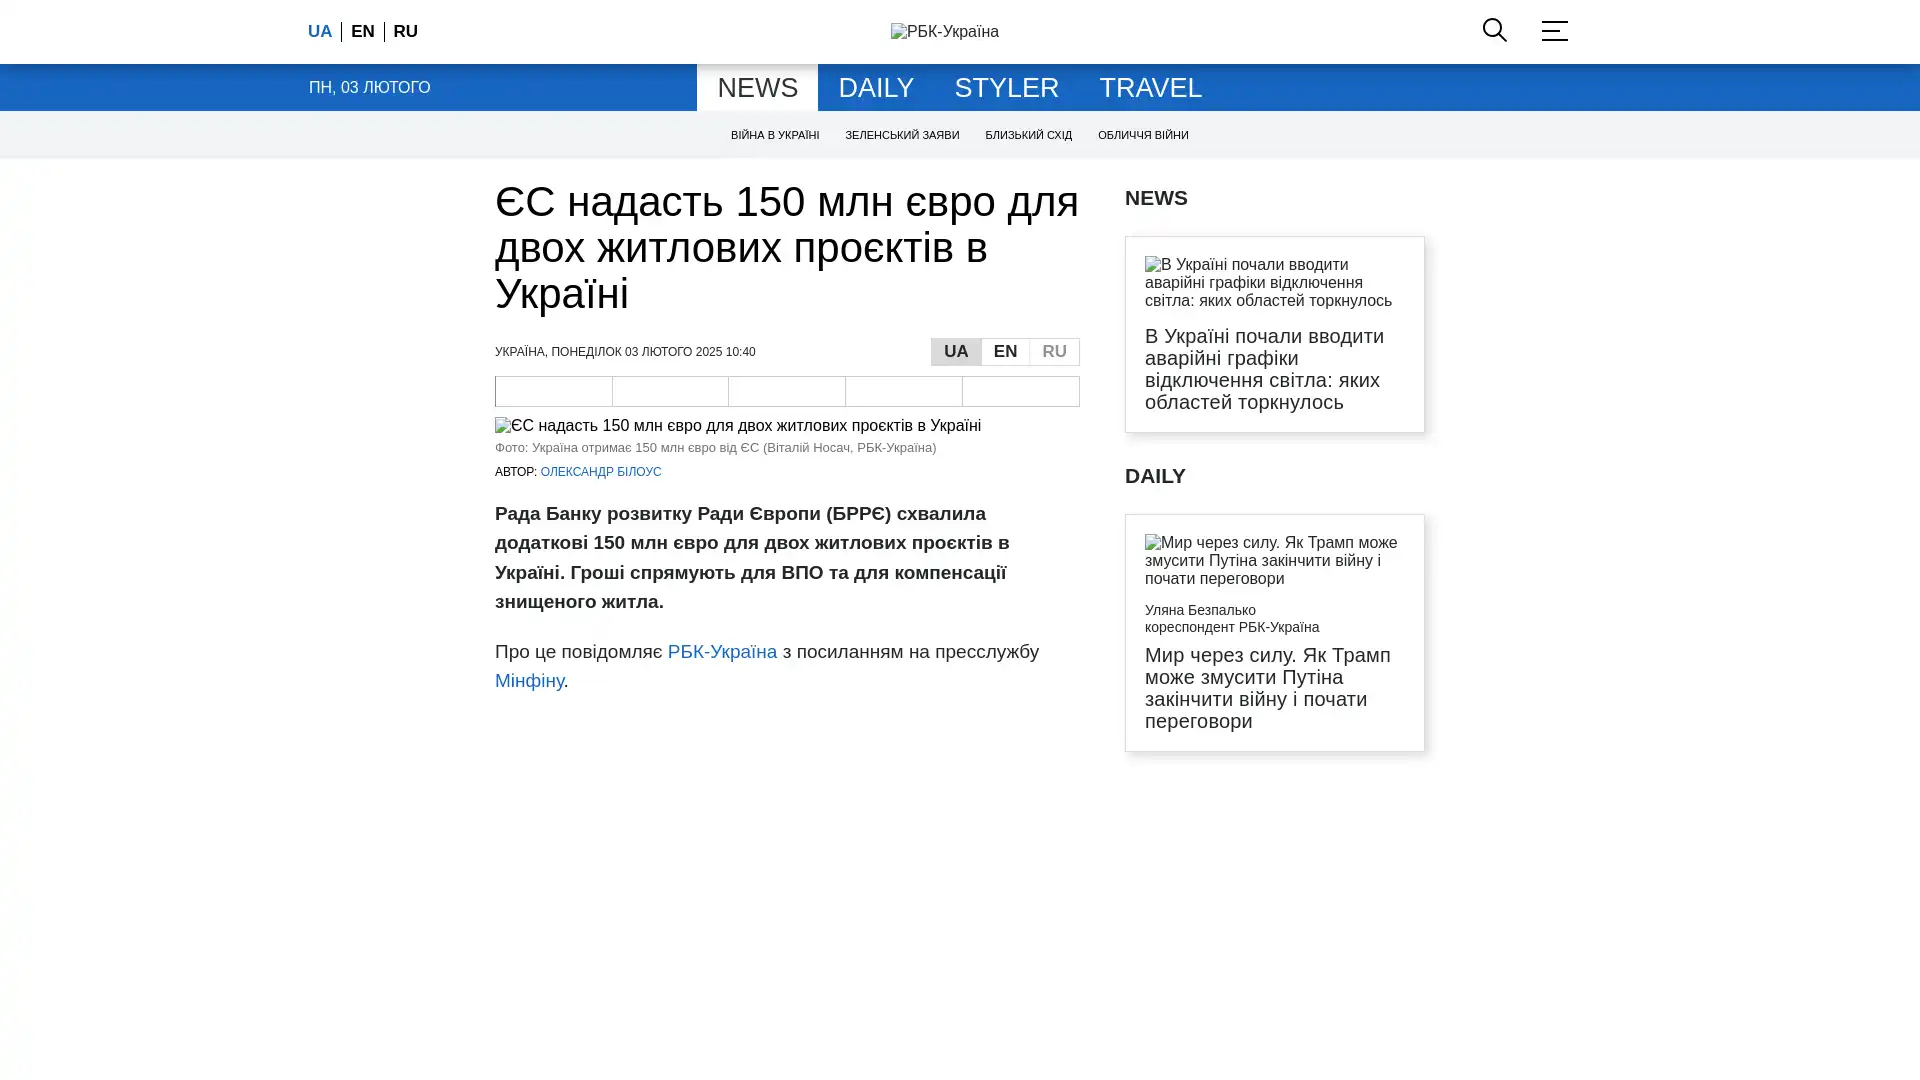Screen dimensions: 1920x1080
Task: Click the article's broken main image
Action: coord(738,426)
